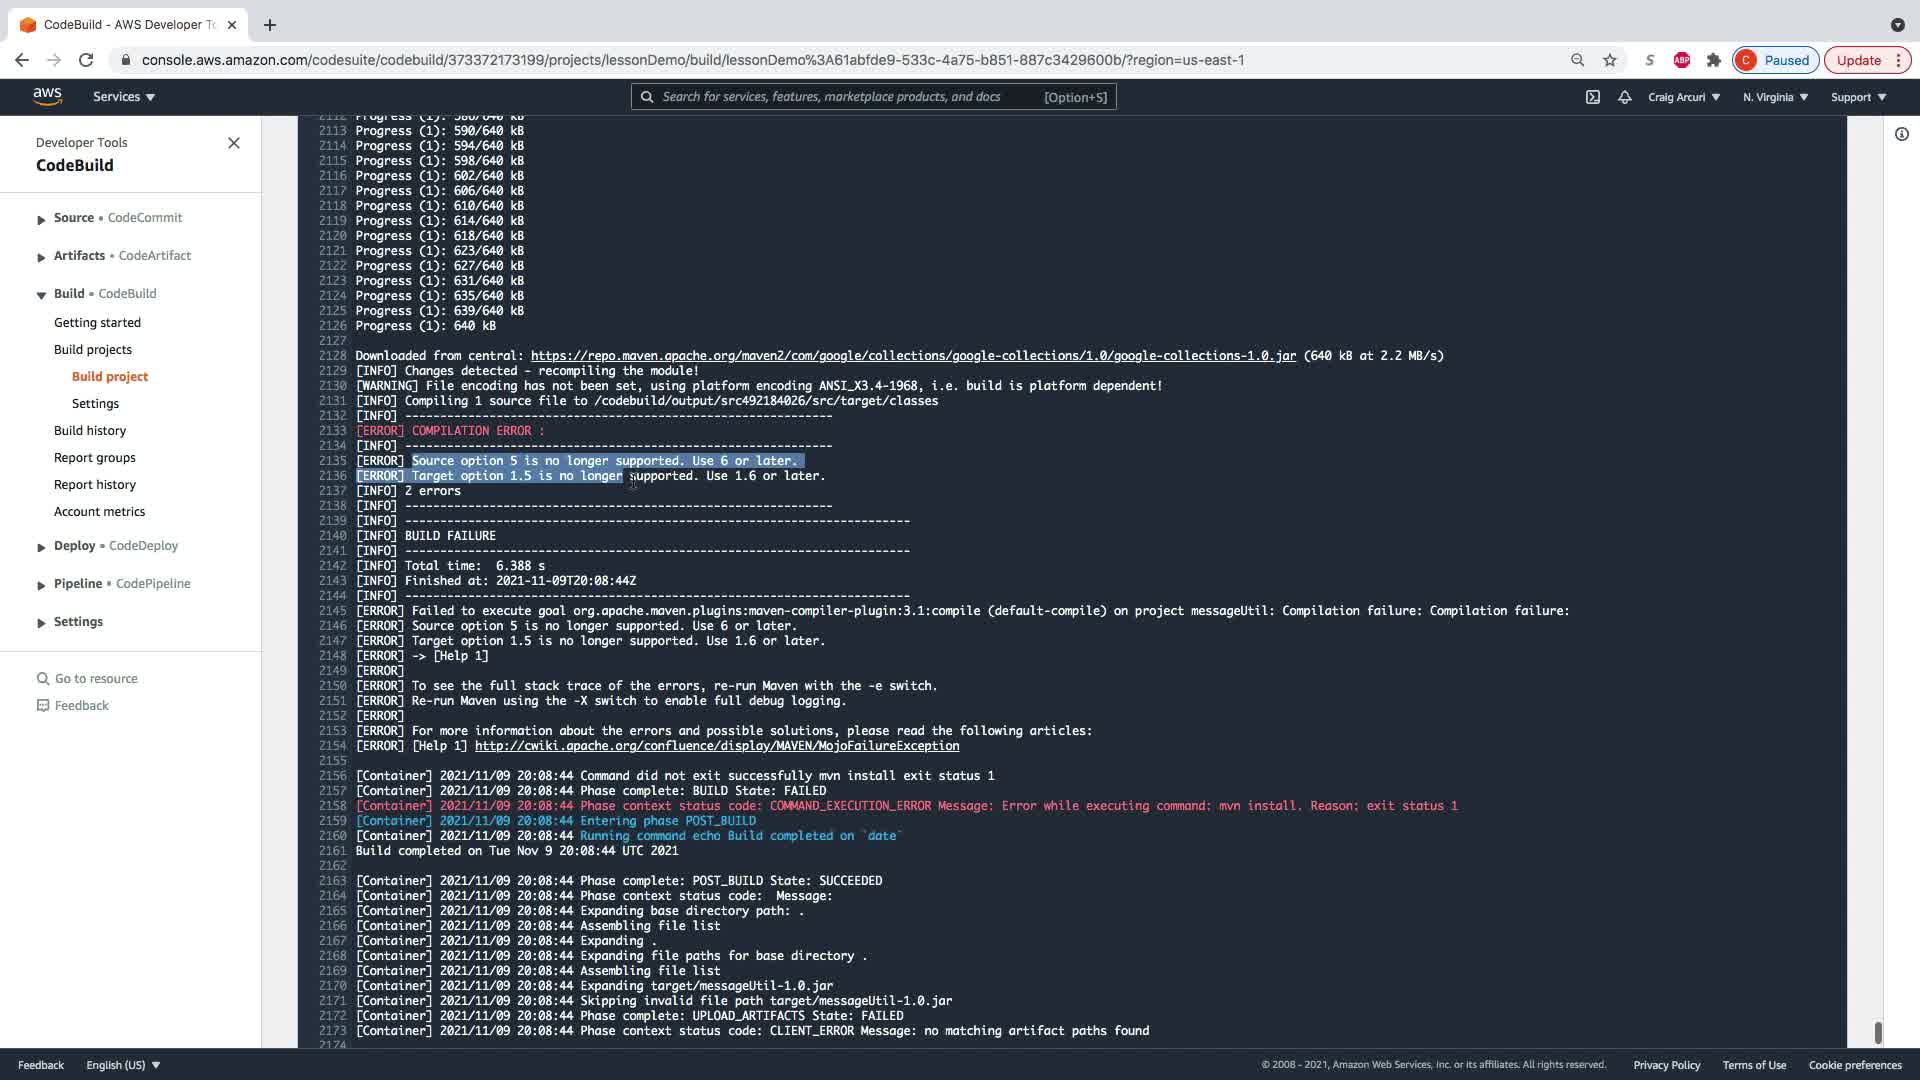1920x1080 pixels.
Task: Reload the browser page
Action: 86,60
